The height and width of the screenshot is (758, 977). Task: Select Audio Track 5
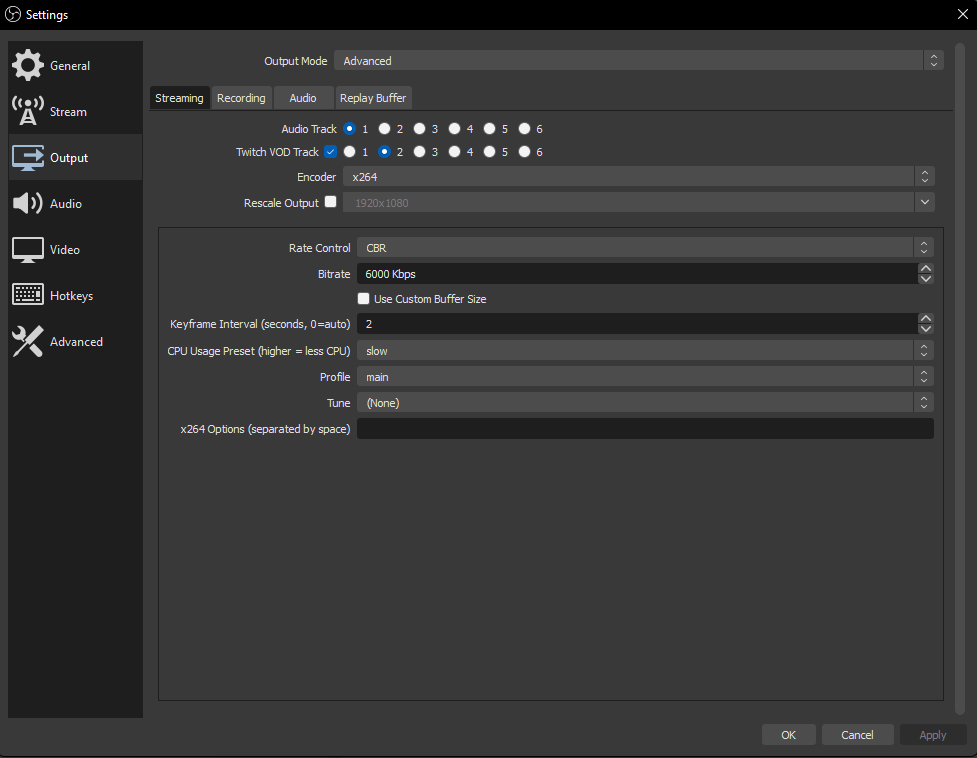coord(489,128)
